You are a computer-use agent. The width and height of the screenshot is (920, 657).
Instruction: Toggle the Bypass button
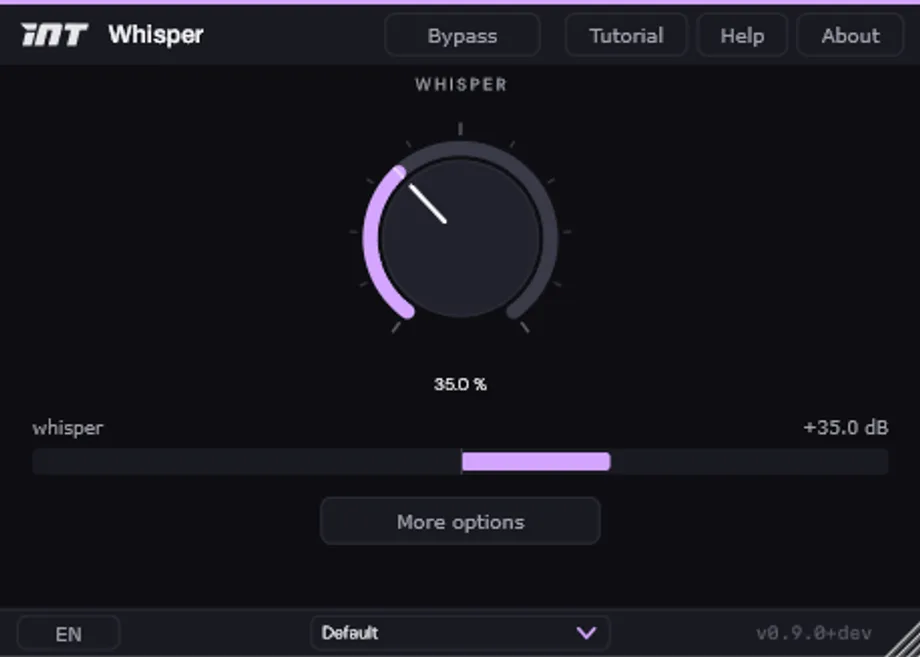click(462, 36)
